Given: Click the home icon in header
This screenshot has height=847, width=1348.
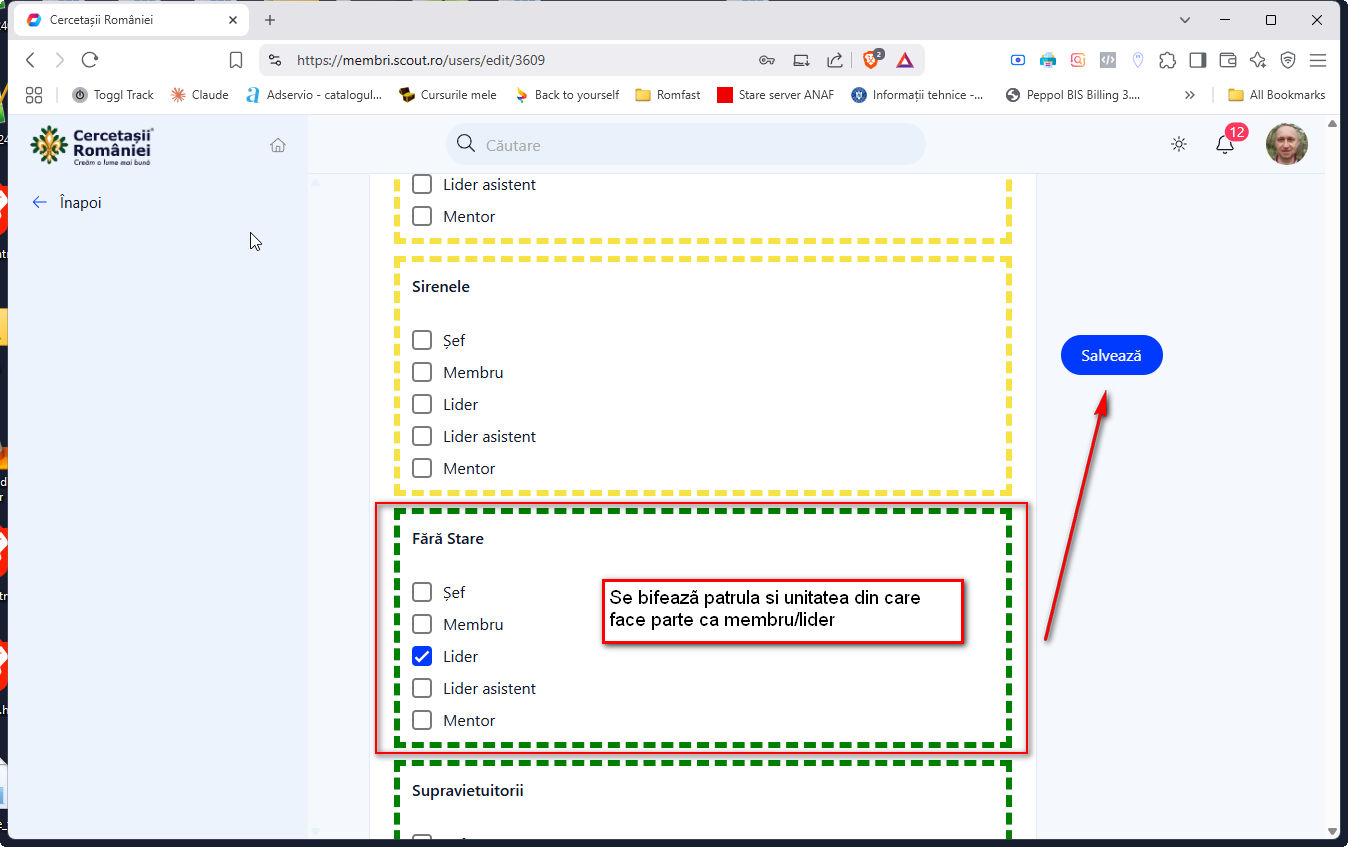Looking at the screenshot, I should pyautogui.click(x=278, y=145).
